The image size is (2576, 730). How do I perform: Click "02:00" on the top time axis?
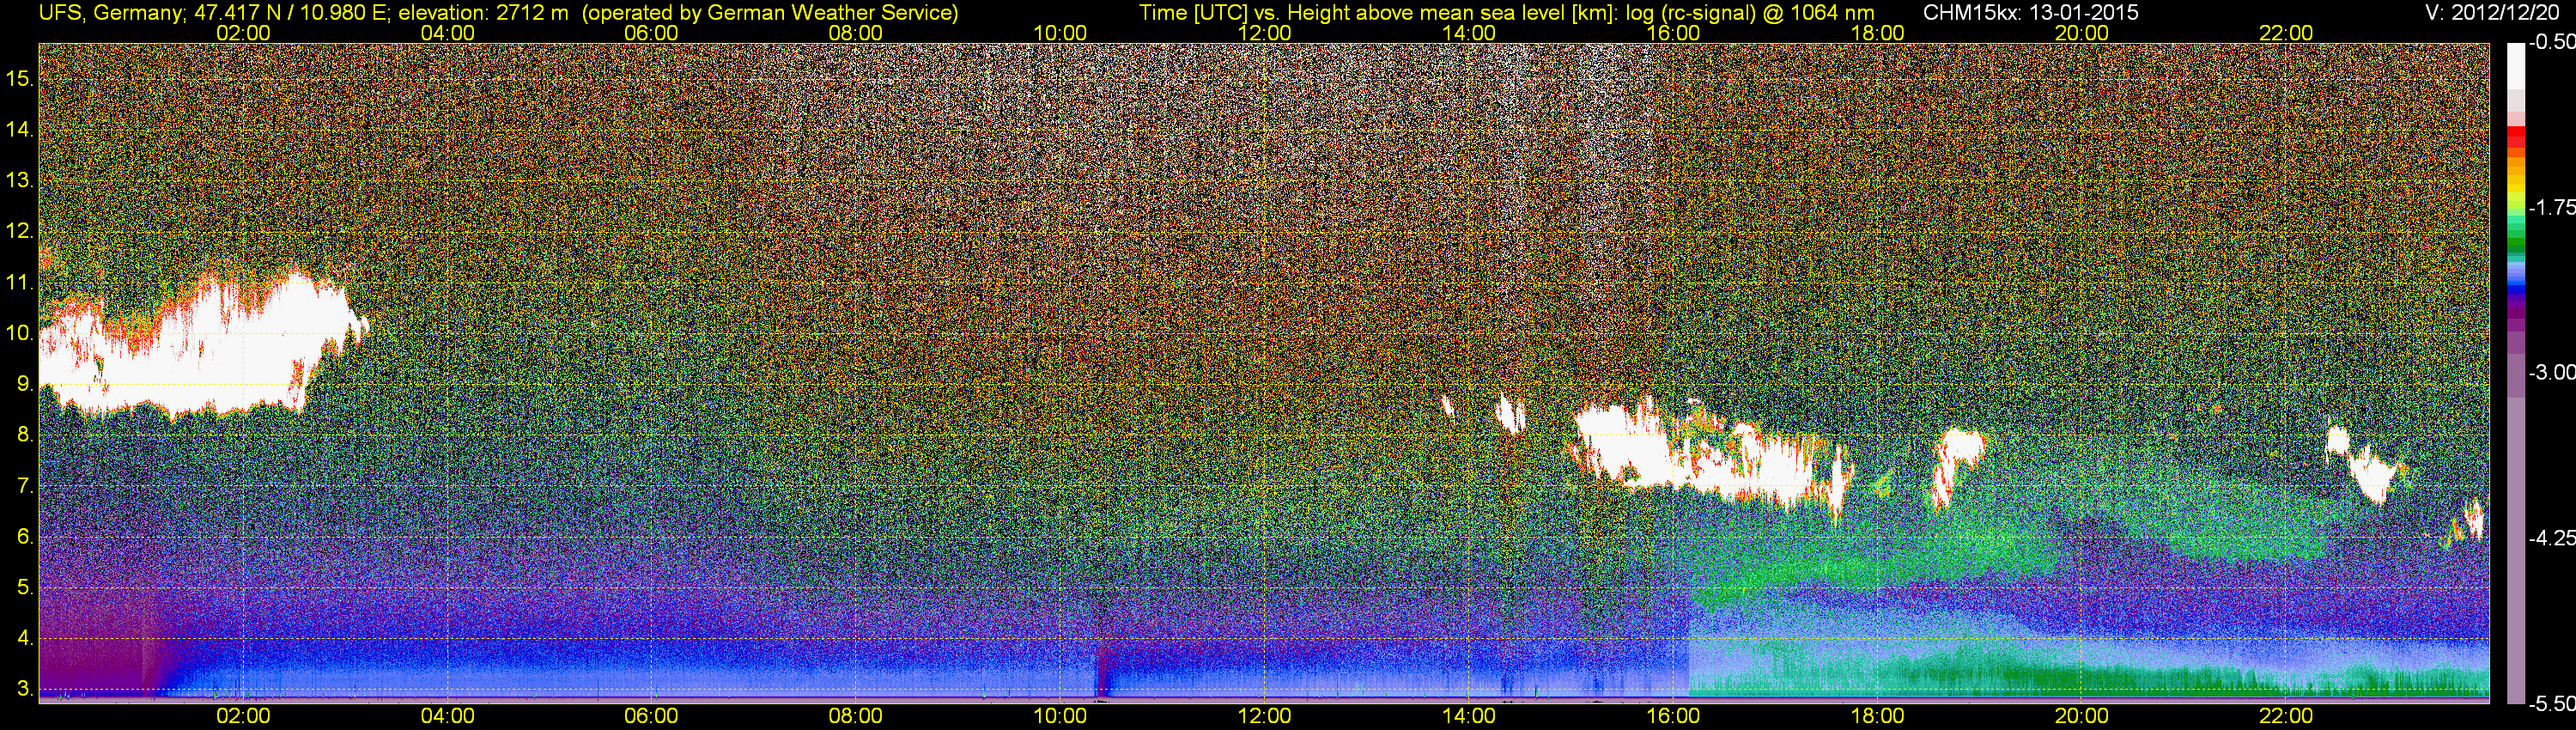pyautogui.click(x=243, y=33)
